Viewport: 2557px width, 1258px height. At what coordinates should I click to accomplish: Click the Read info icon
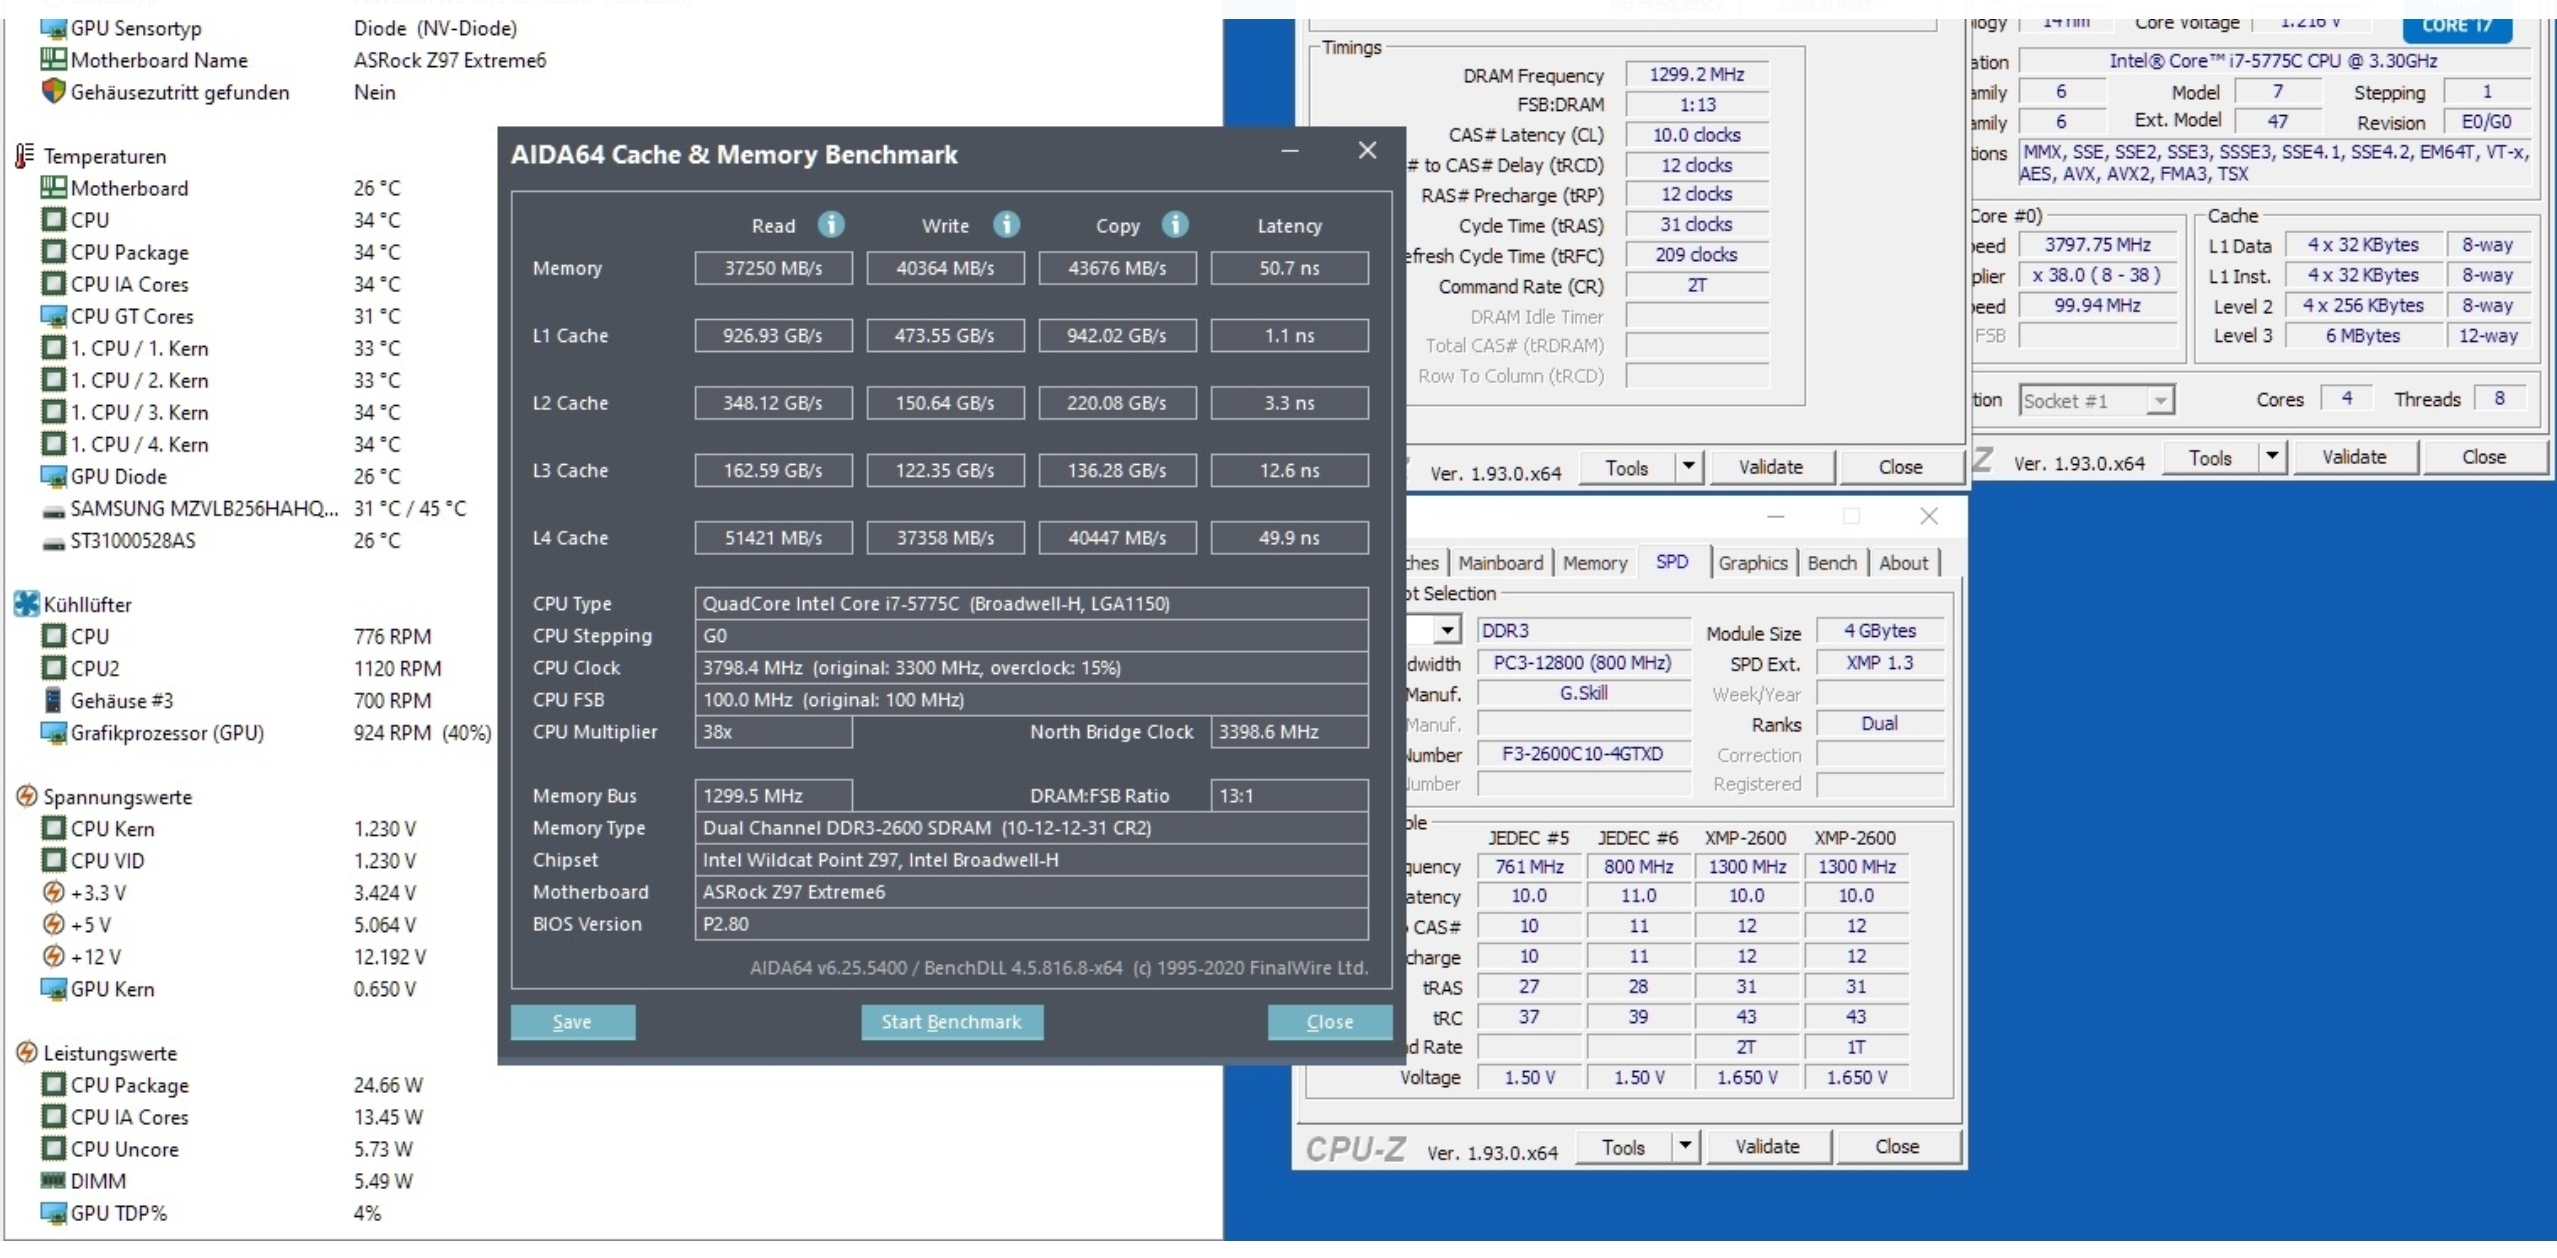pos(830,224)
